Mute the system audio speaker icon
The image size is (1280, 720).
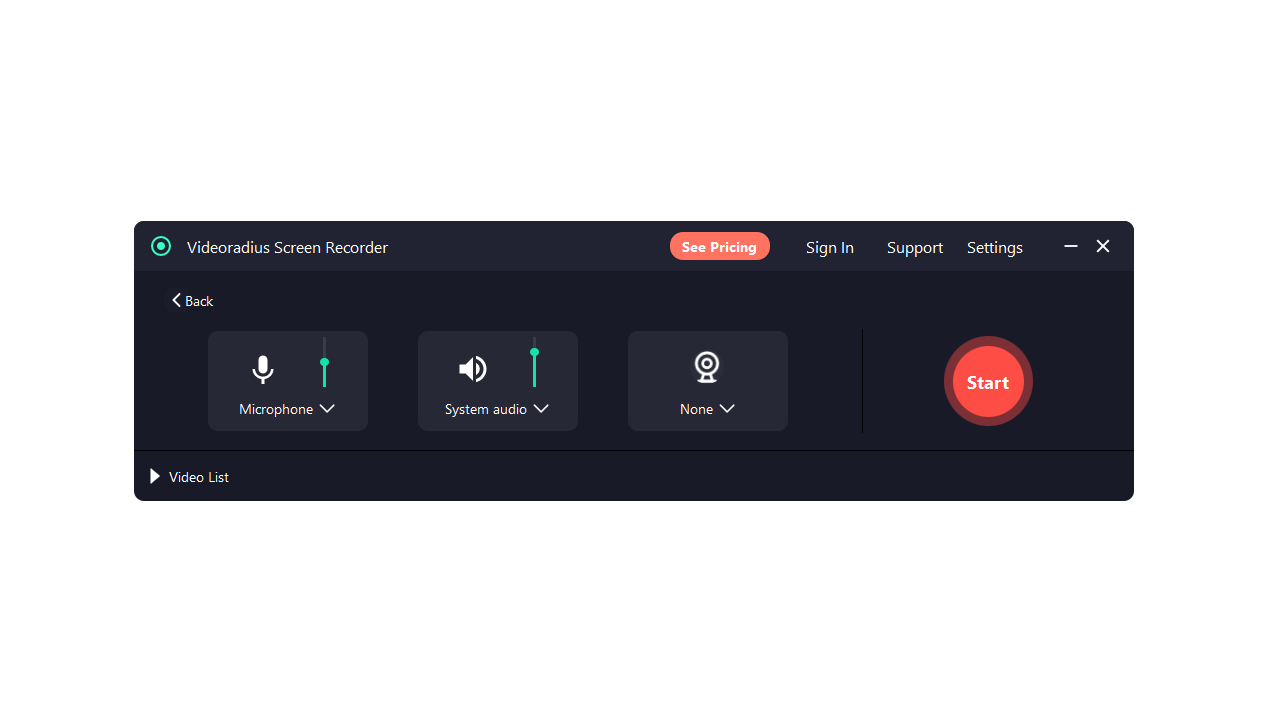click(x=473, y=369)
